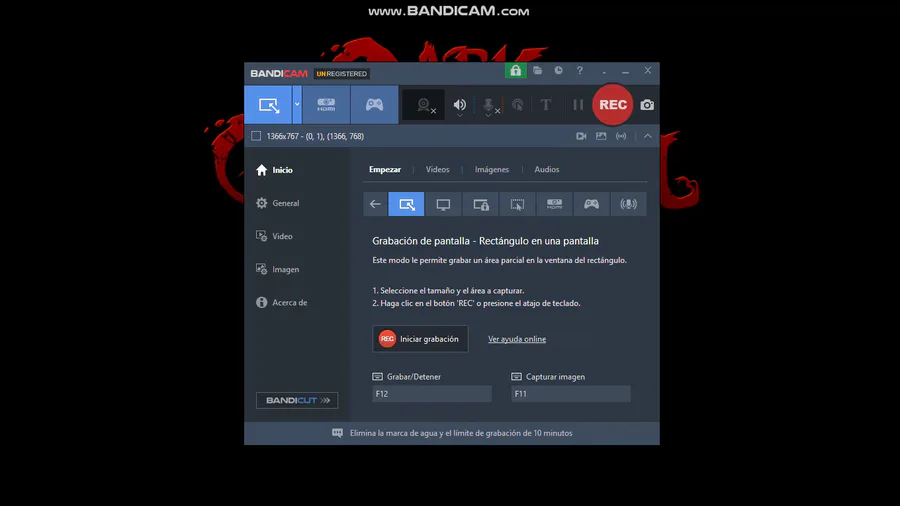
Task: Select the specific window lock mode icon
Action: [480, 204]
